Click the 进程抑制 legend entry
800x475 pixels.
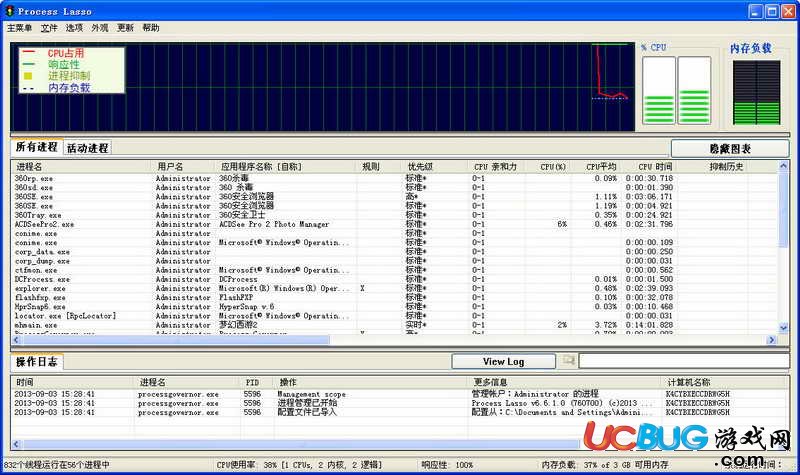pos(69,76)
